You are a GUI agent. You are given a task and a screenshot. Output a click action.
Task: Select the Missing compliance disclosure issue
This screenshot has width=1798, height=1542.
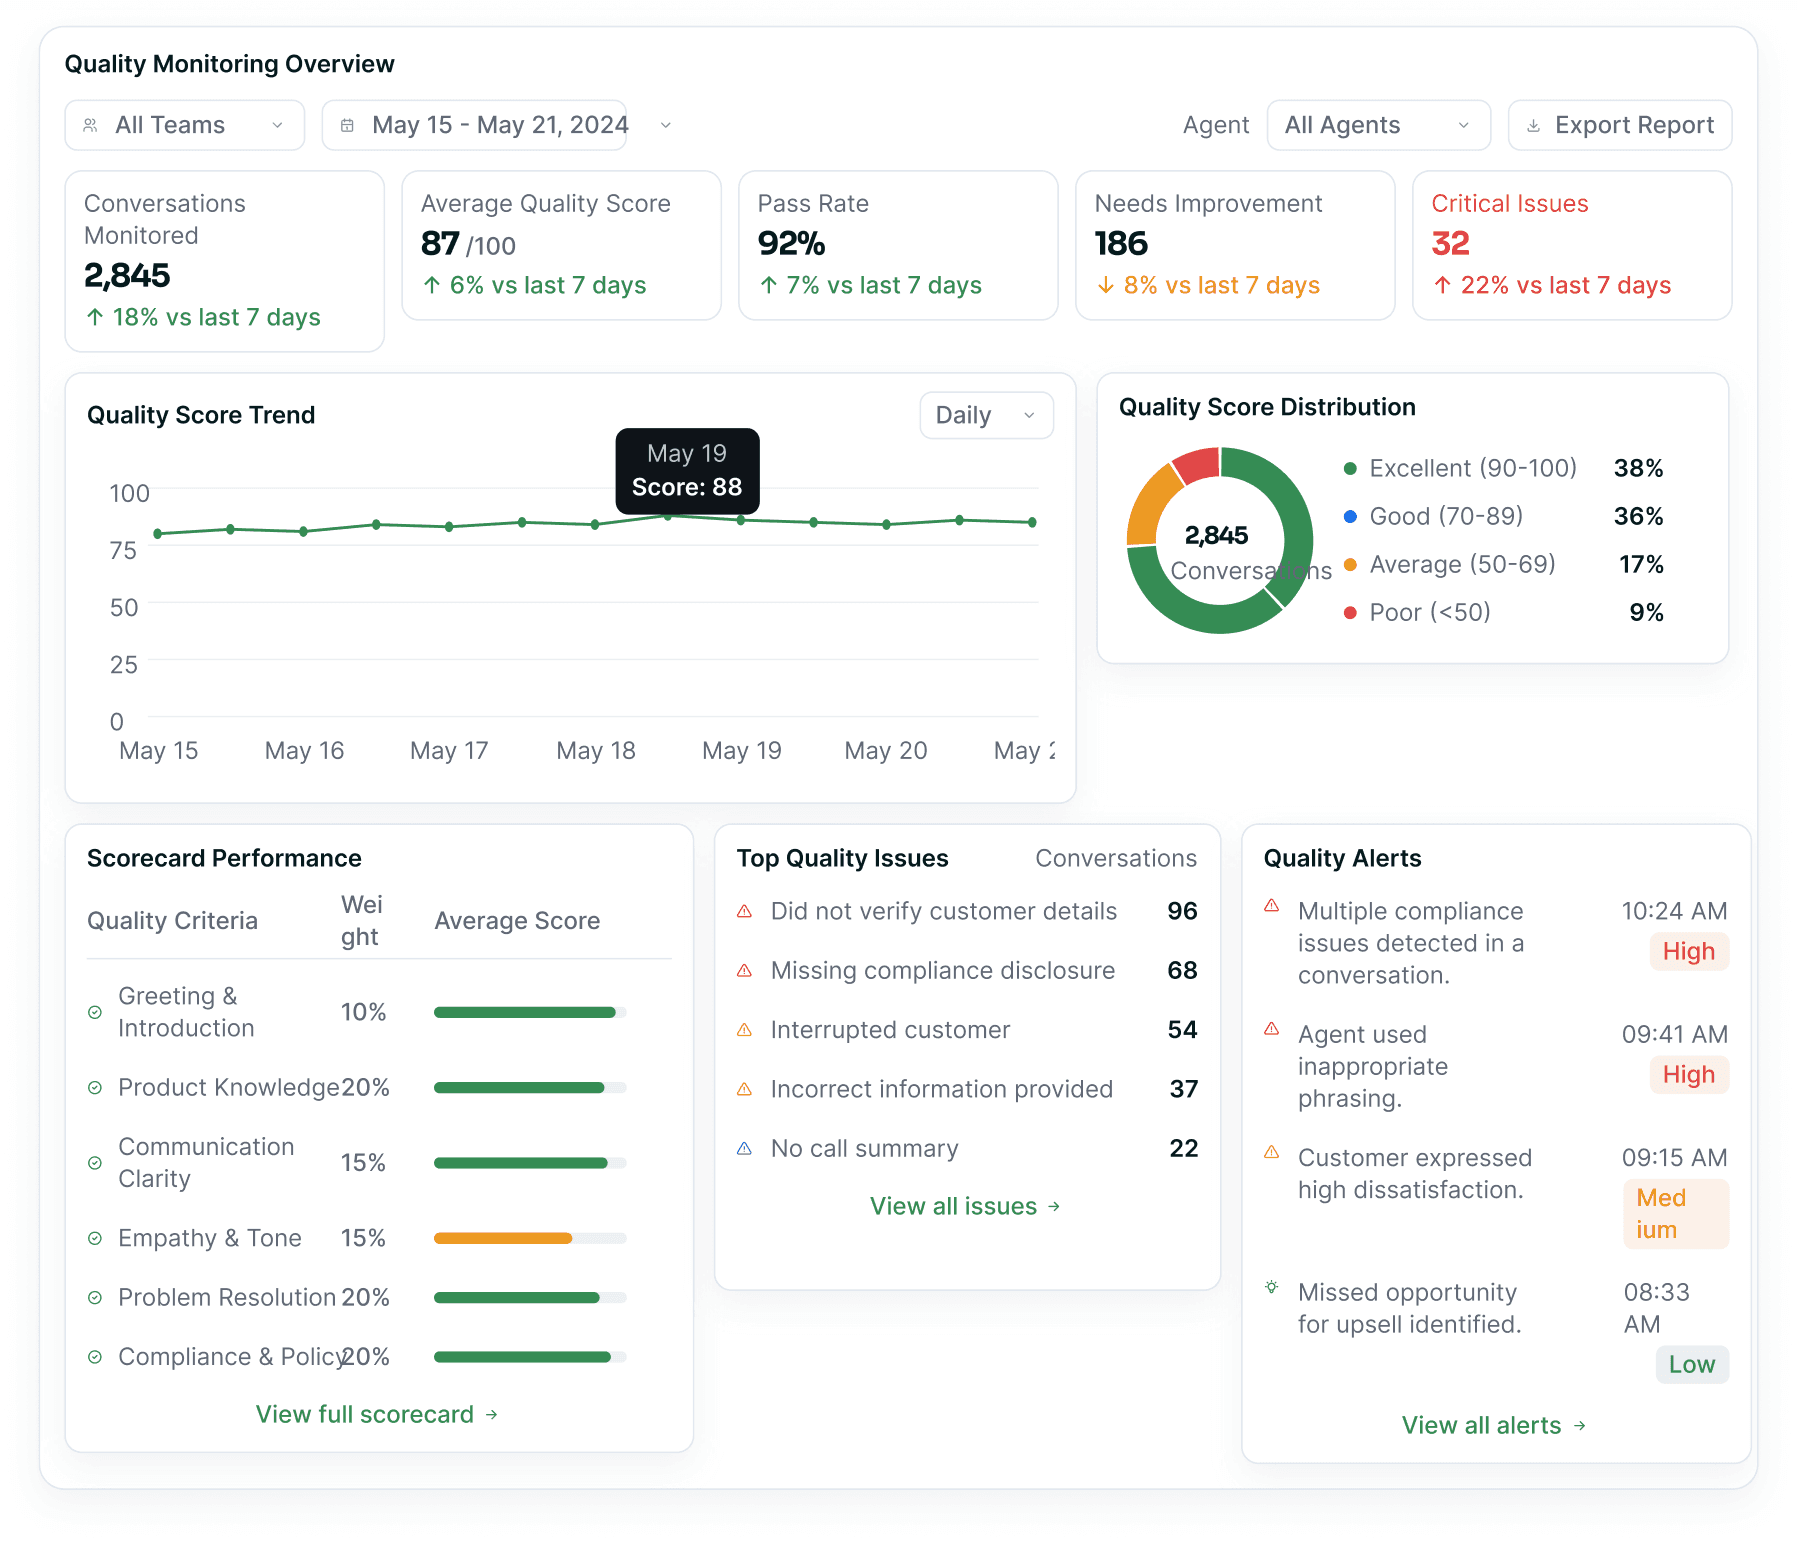(x=967, y=970)
